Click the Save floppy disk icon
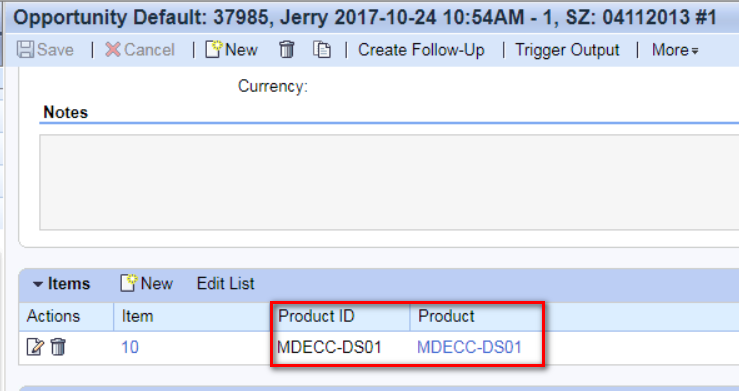This screenshot has width=739, height=391. 25,49
